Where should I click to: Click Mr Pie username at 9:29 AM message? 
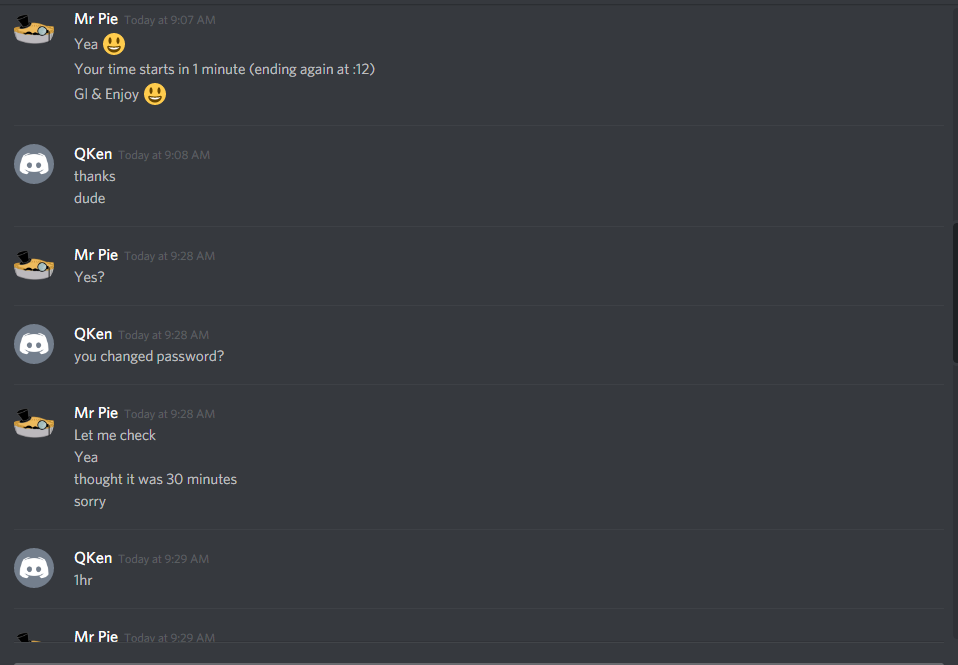click(x=96, y=636)
